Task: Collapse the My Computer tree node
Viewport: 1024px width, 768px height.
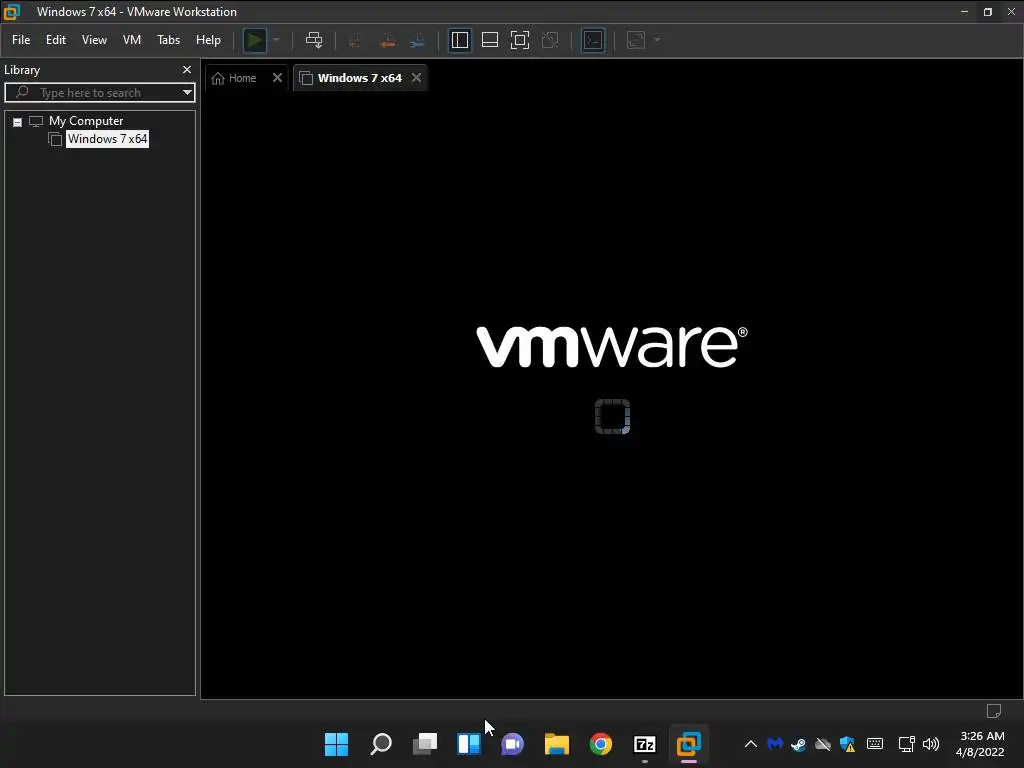Action: (x=18, y=122)
